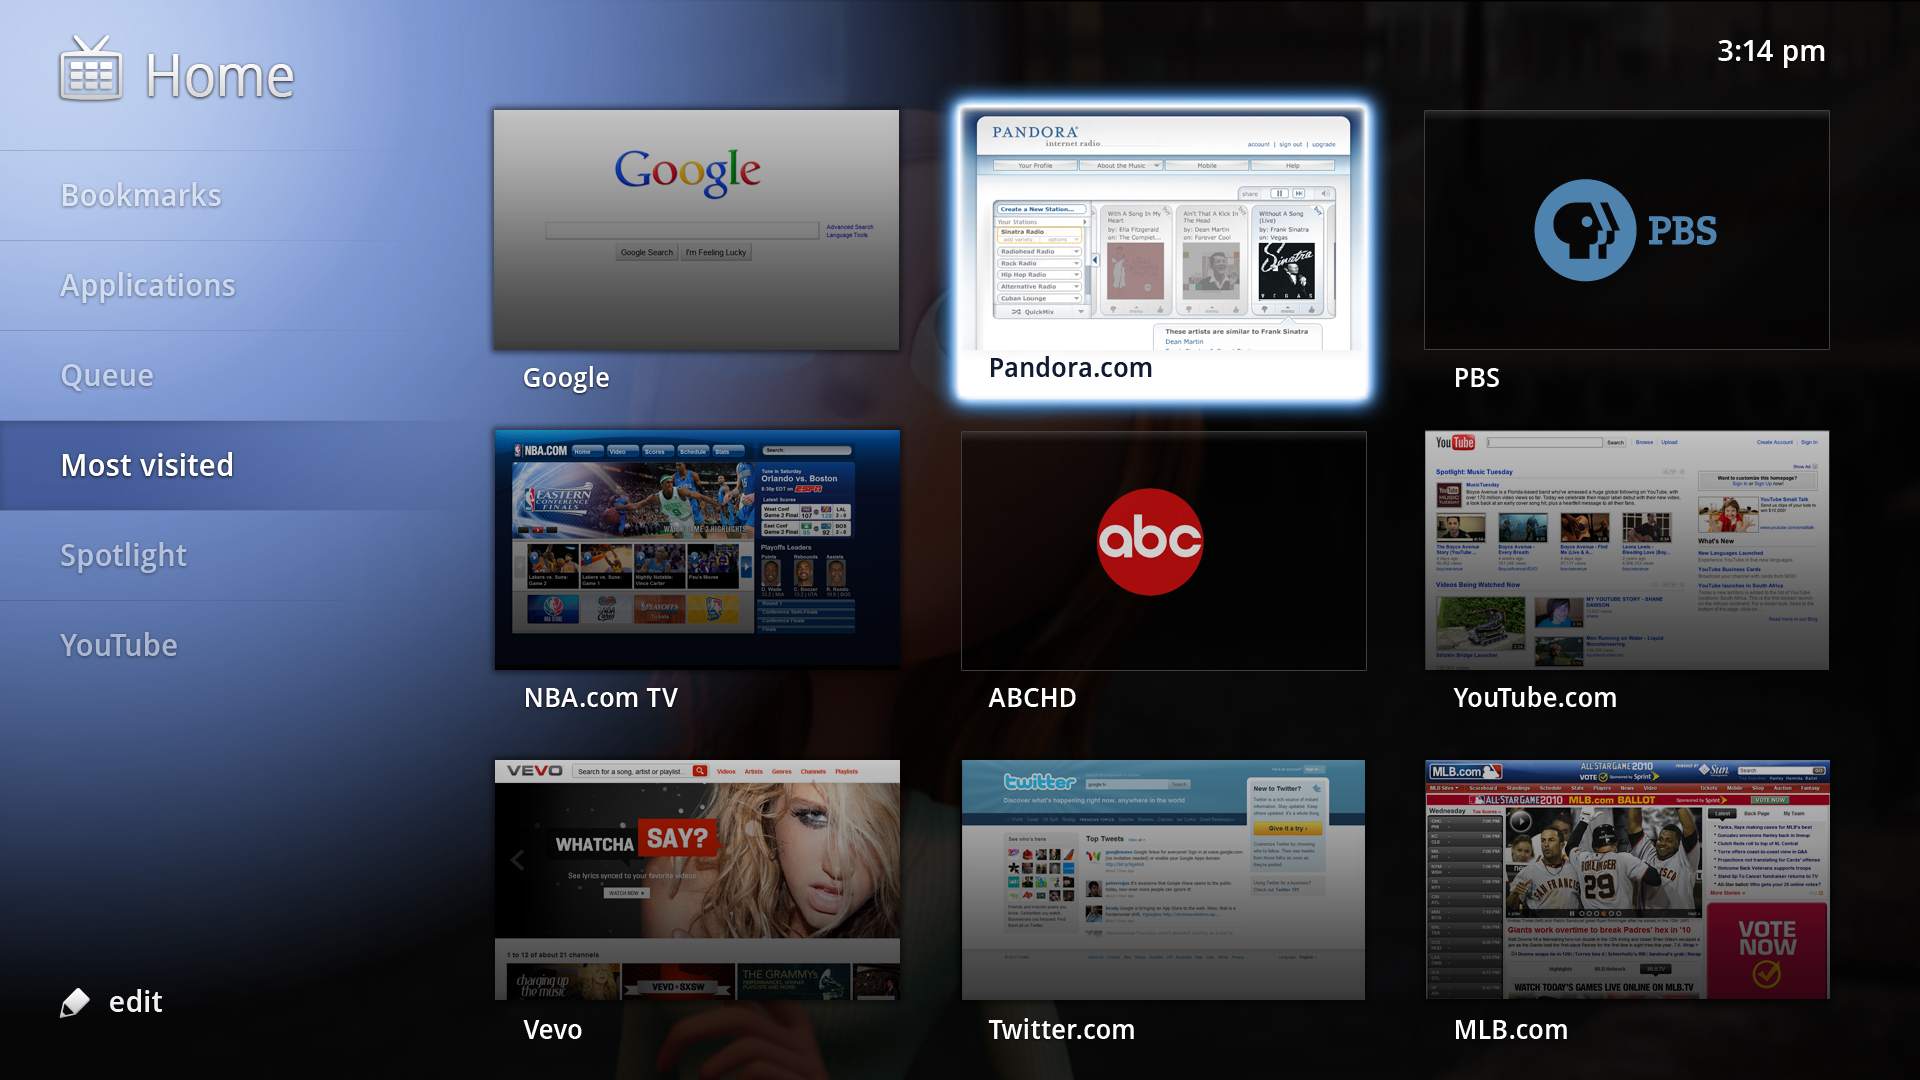Select YouTube from sidebar menu
The width and height of the screenshot is (1920, 1080).
(x=119, y=645)
